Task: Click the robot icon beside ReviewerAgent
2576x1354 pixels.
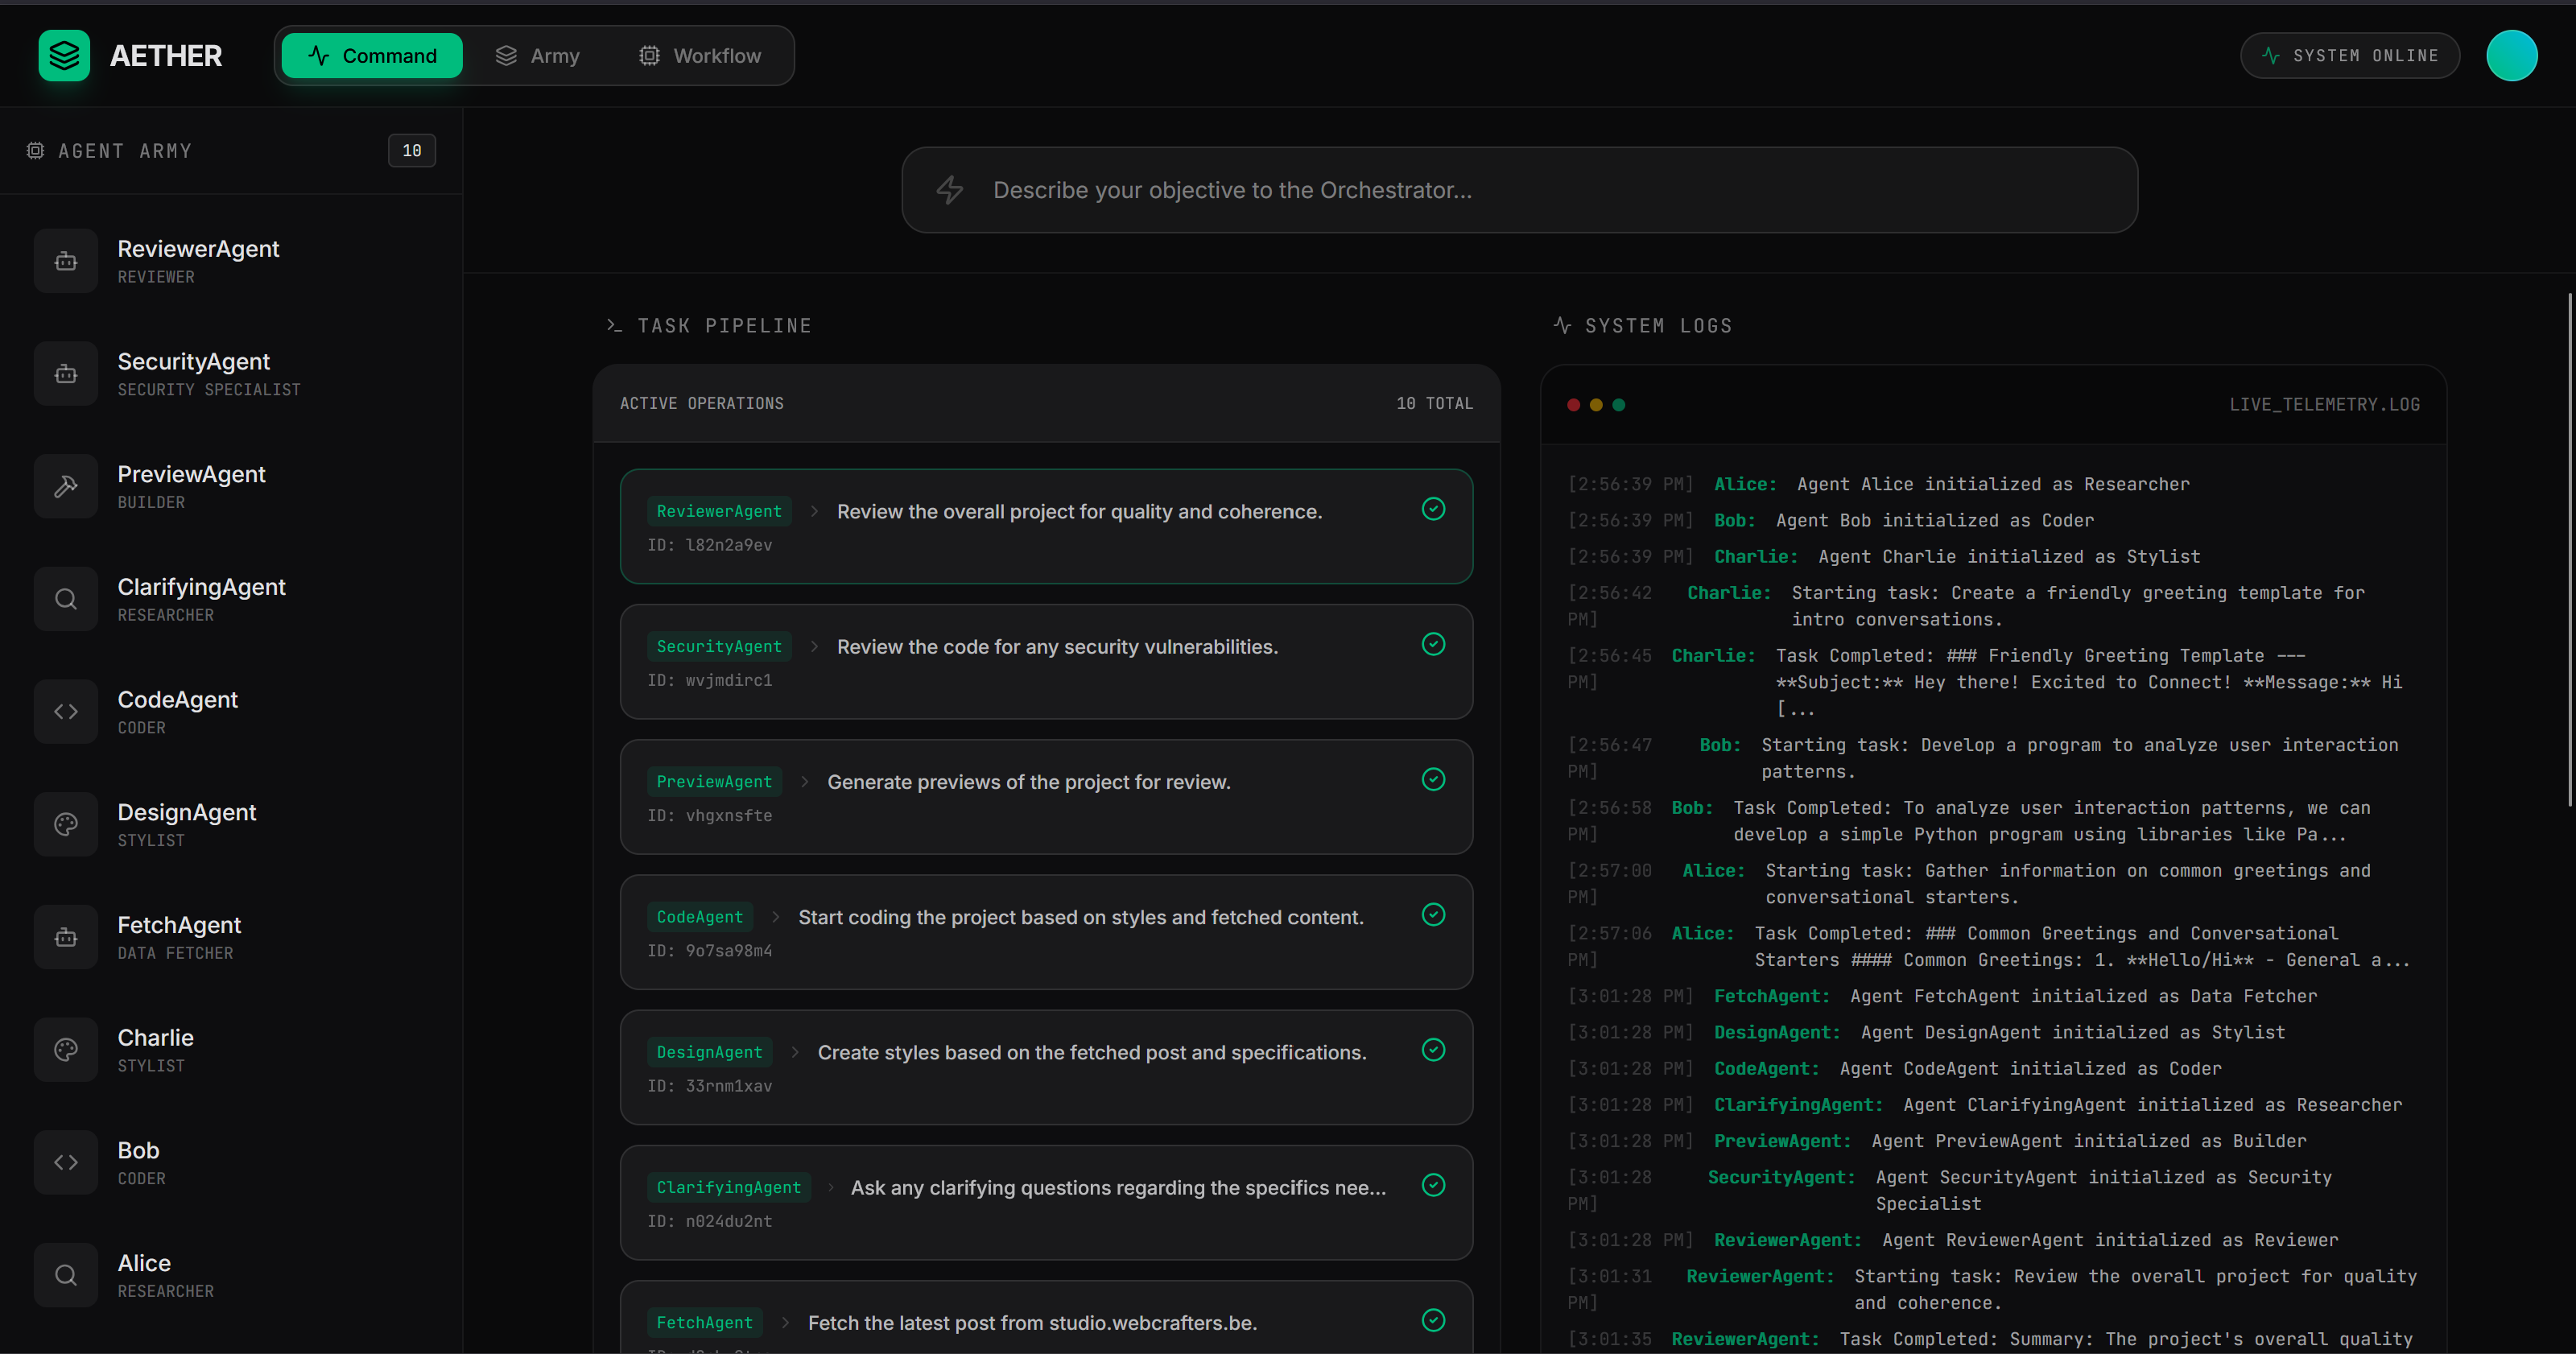Action: coord(66,261)
